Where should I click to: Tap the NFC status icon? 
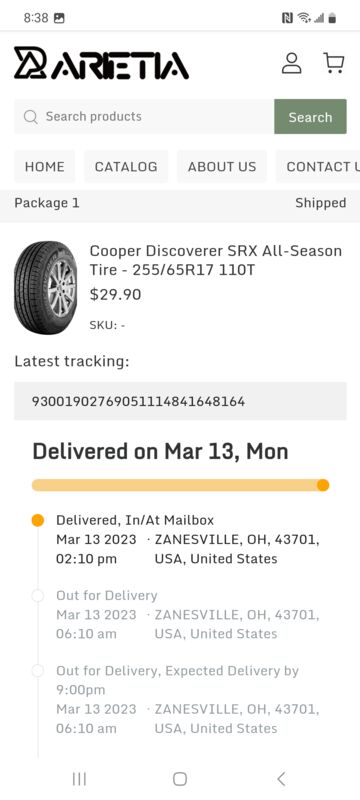click(x=287, y=18)
